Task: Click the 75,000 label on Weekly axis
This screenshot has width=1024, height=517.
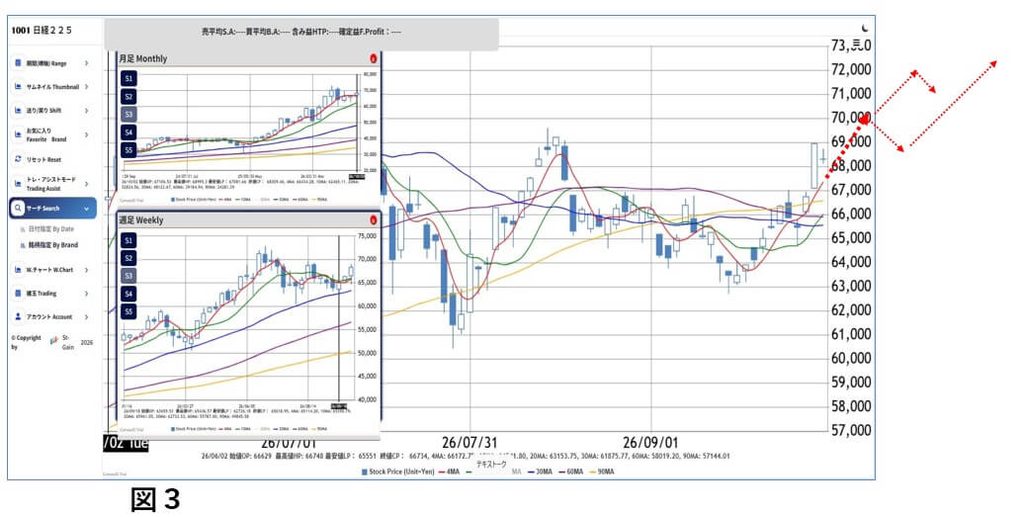Action: 368,236
